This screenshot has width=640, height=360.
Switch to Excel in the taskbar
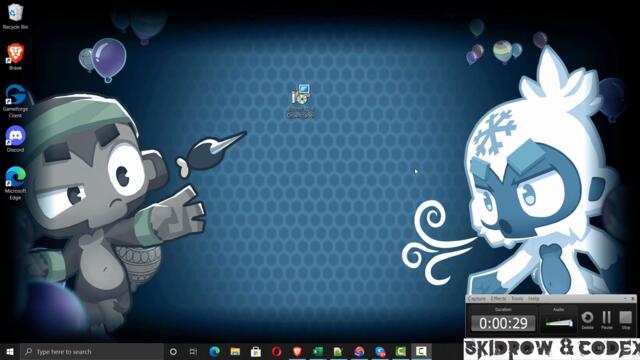pos(318,351)
